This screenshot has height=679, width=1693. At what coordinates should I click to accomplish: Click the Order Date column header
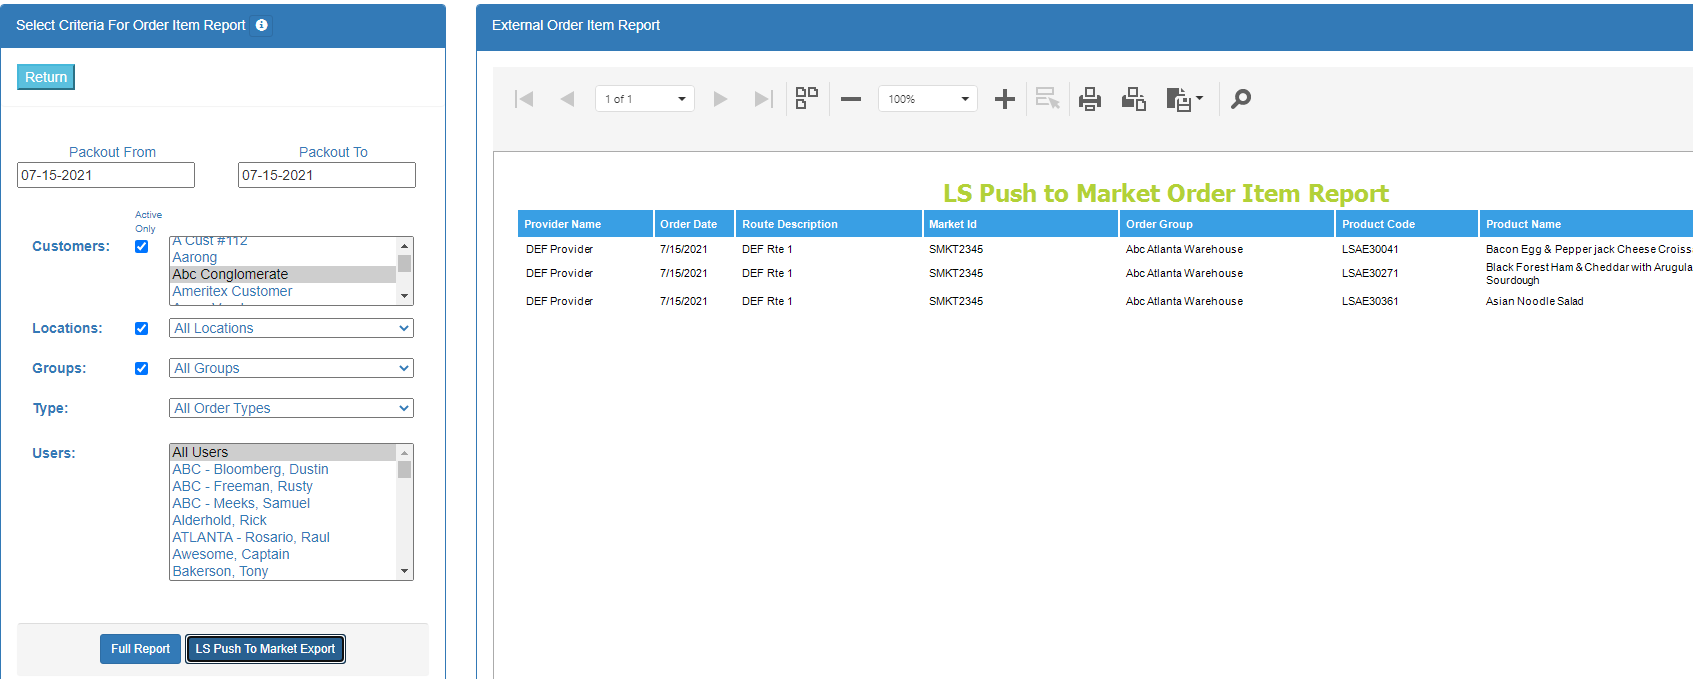[694, 224]
